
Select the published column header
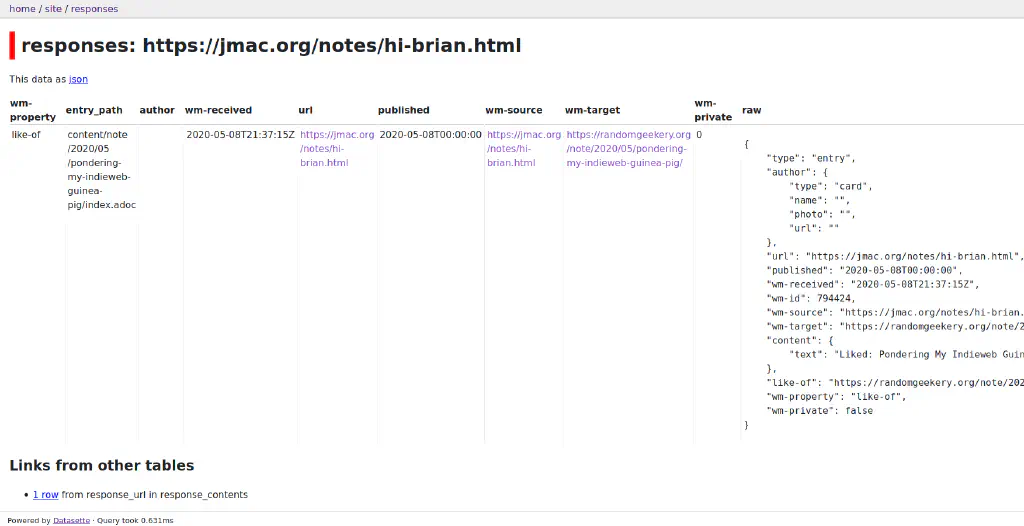click(x=404, y=110)
